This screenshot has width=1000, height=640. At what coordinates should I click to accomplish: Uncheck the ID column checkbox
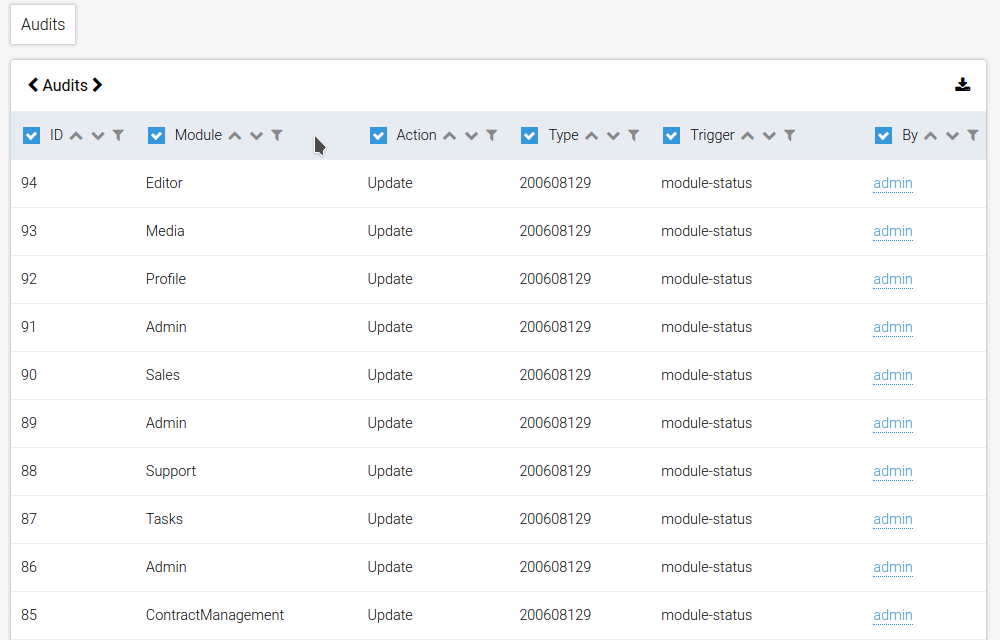[31, 134]
